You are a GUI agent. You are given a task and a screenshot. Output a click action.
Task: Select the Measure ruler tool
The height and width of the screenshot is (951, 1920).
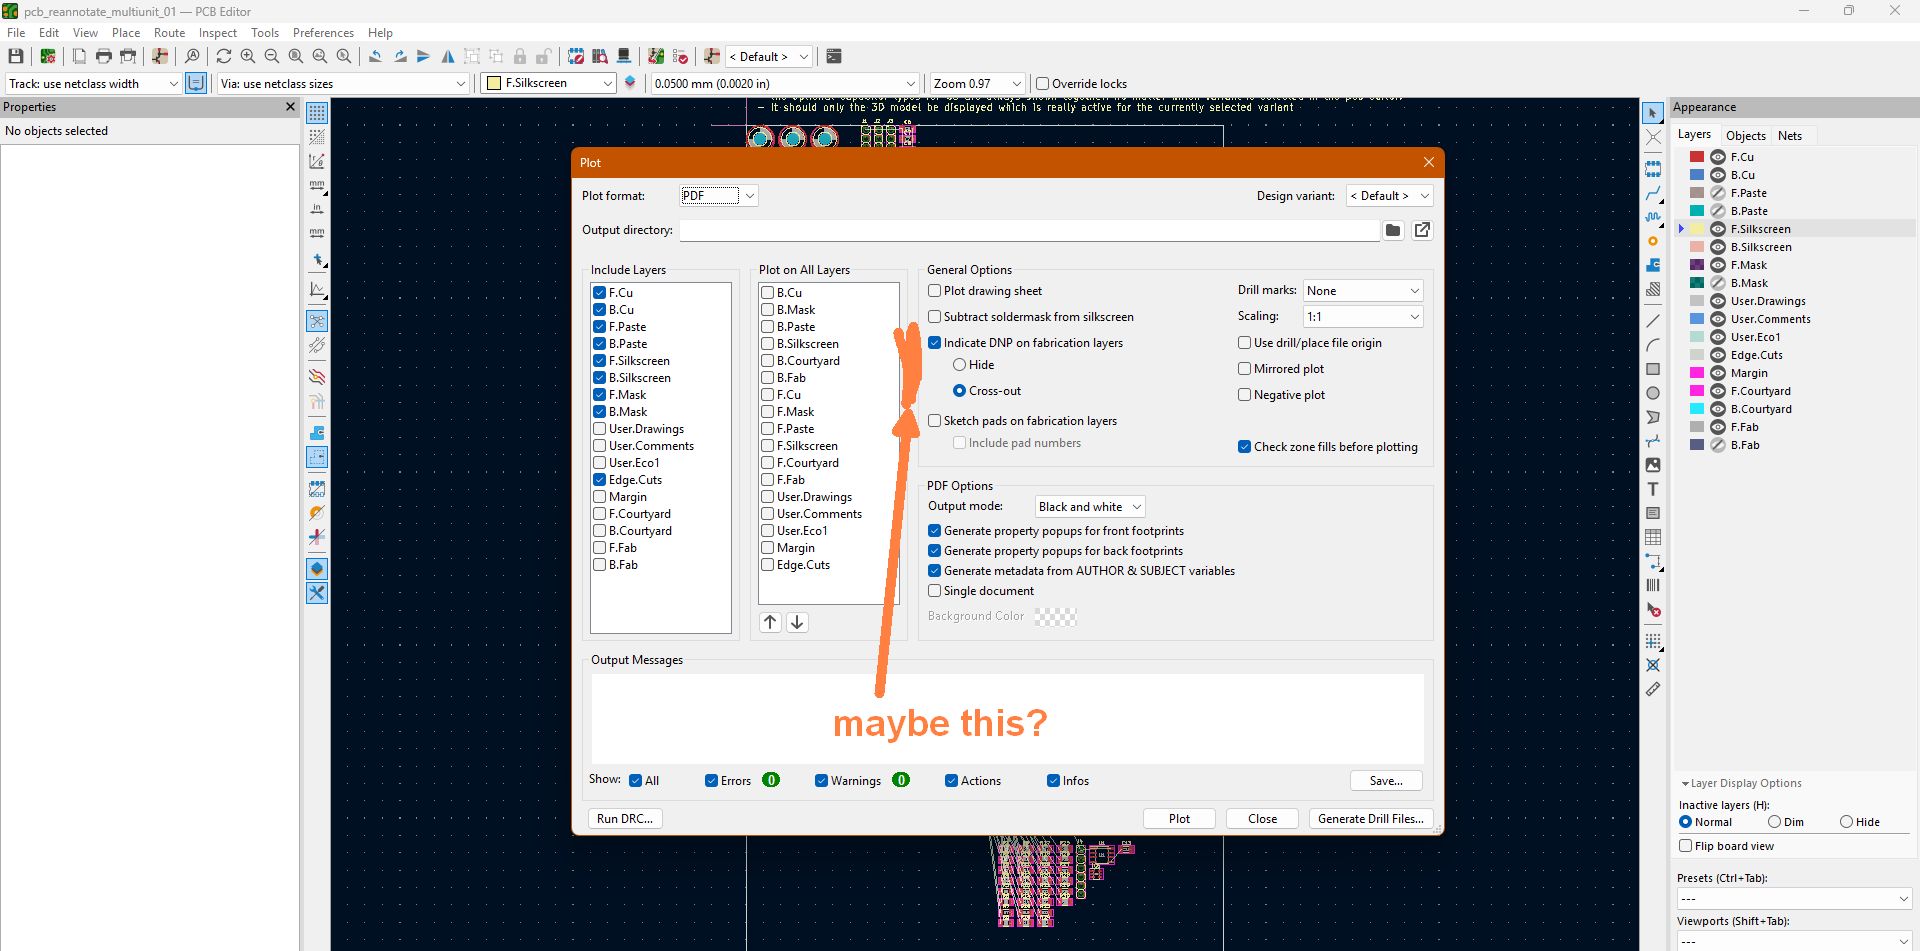1653,689
